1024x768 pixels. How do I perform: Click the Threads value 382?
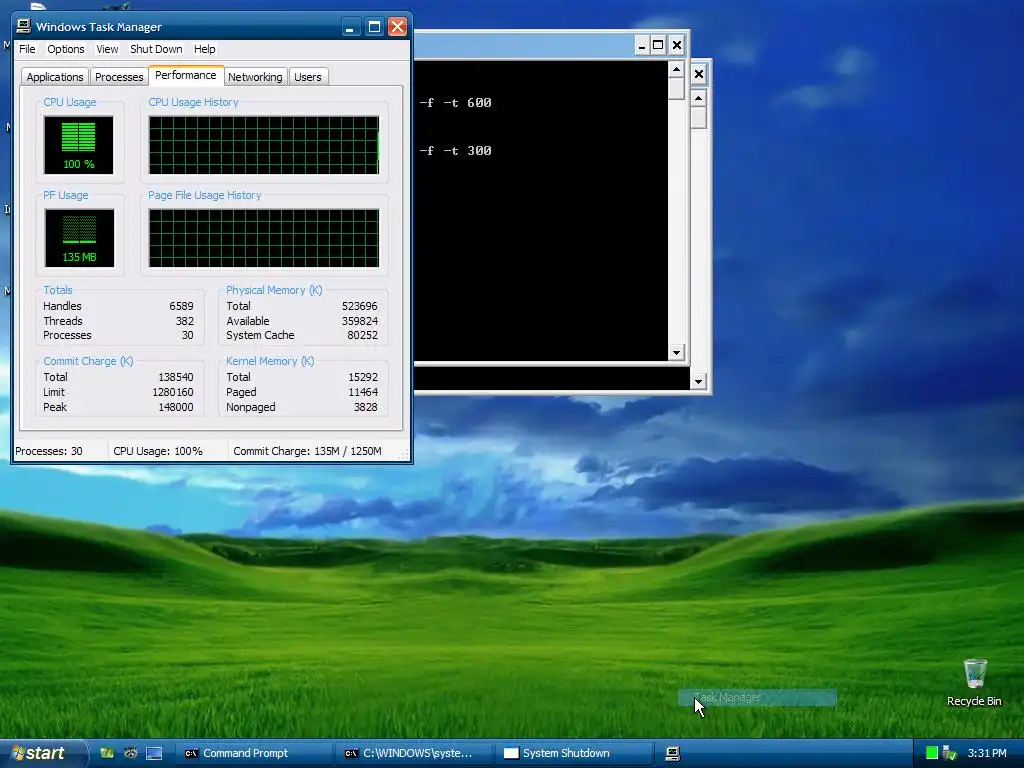pyautogui.click(x=185, y=321)
